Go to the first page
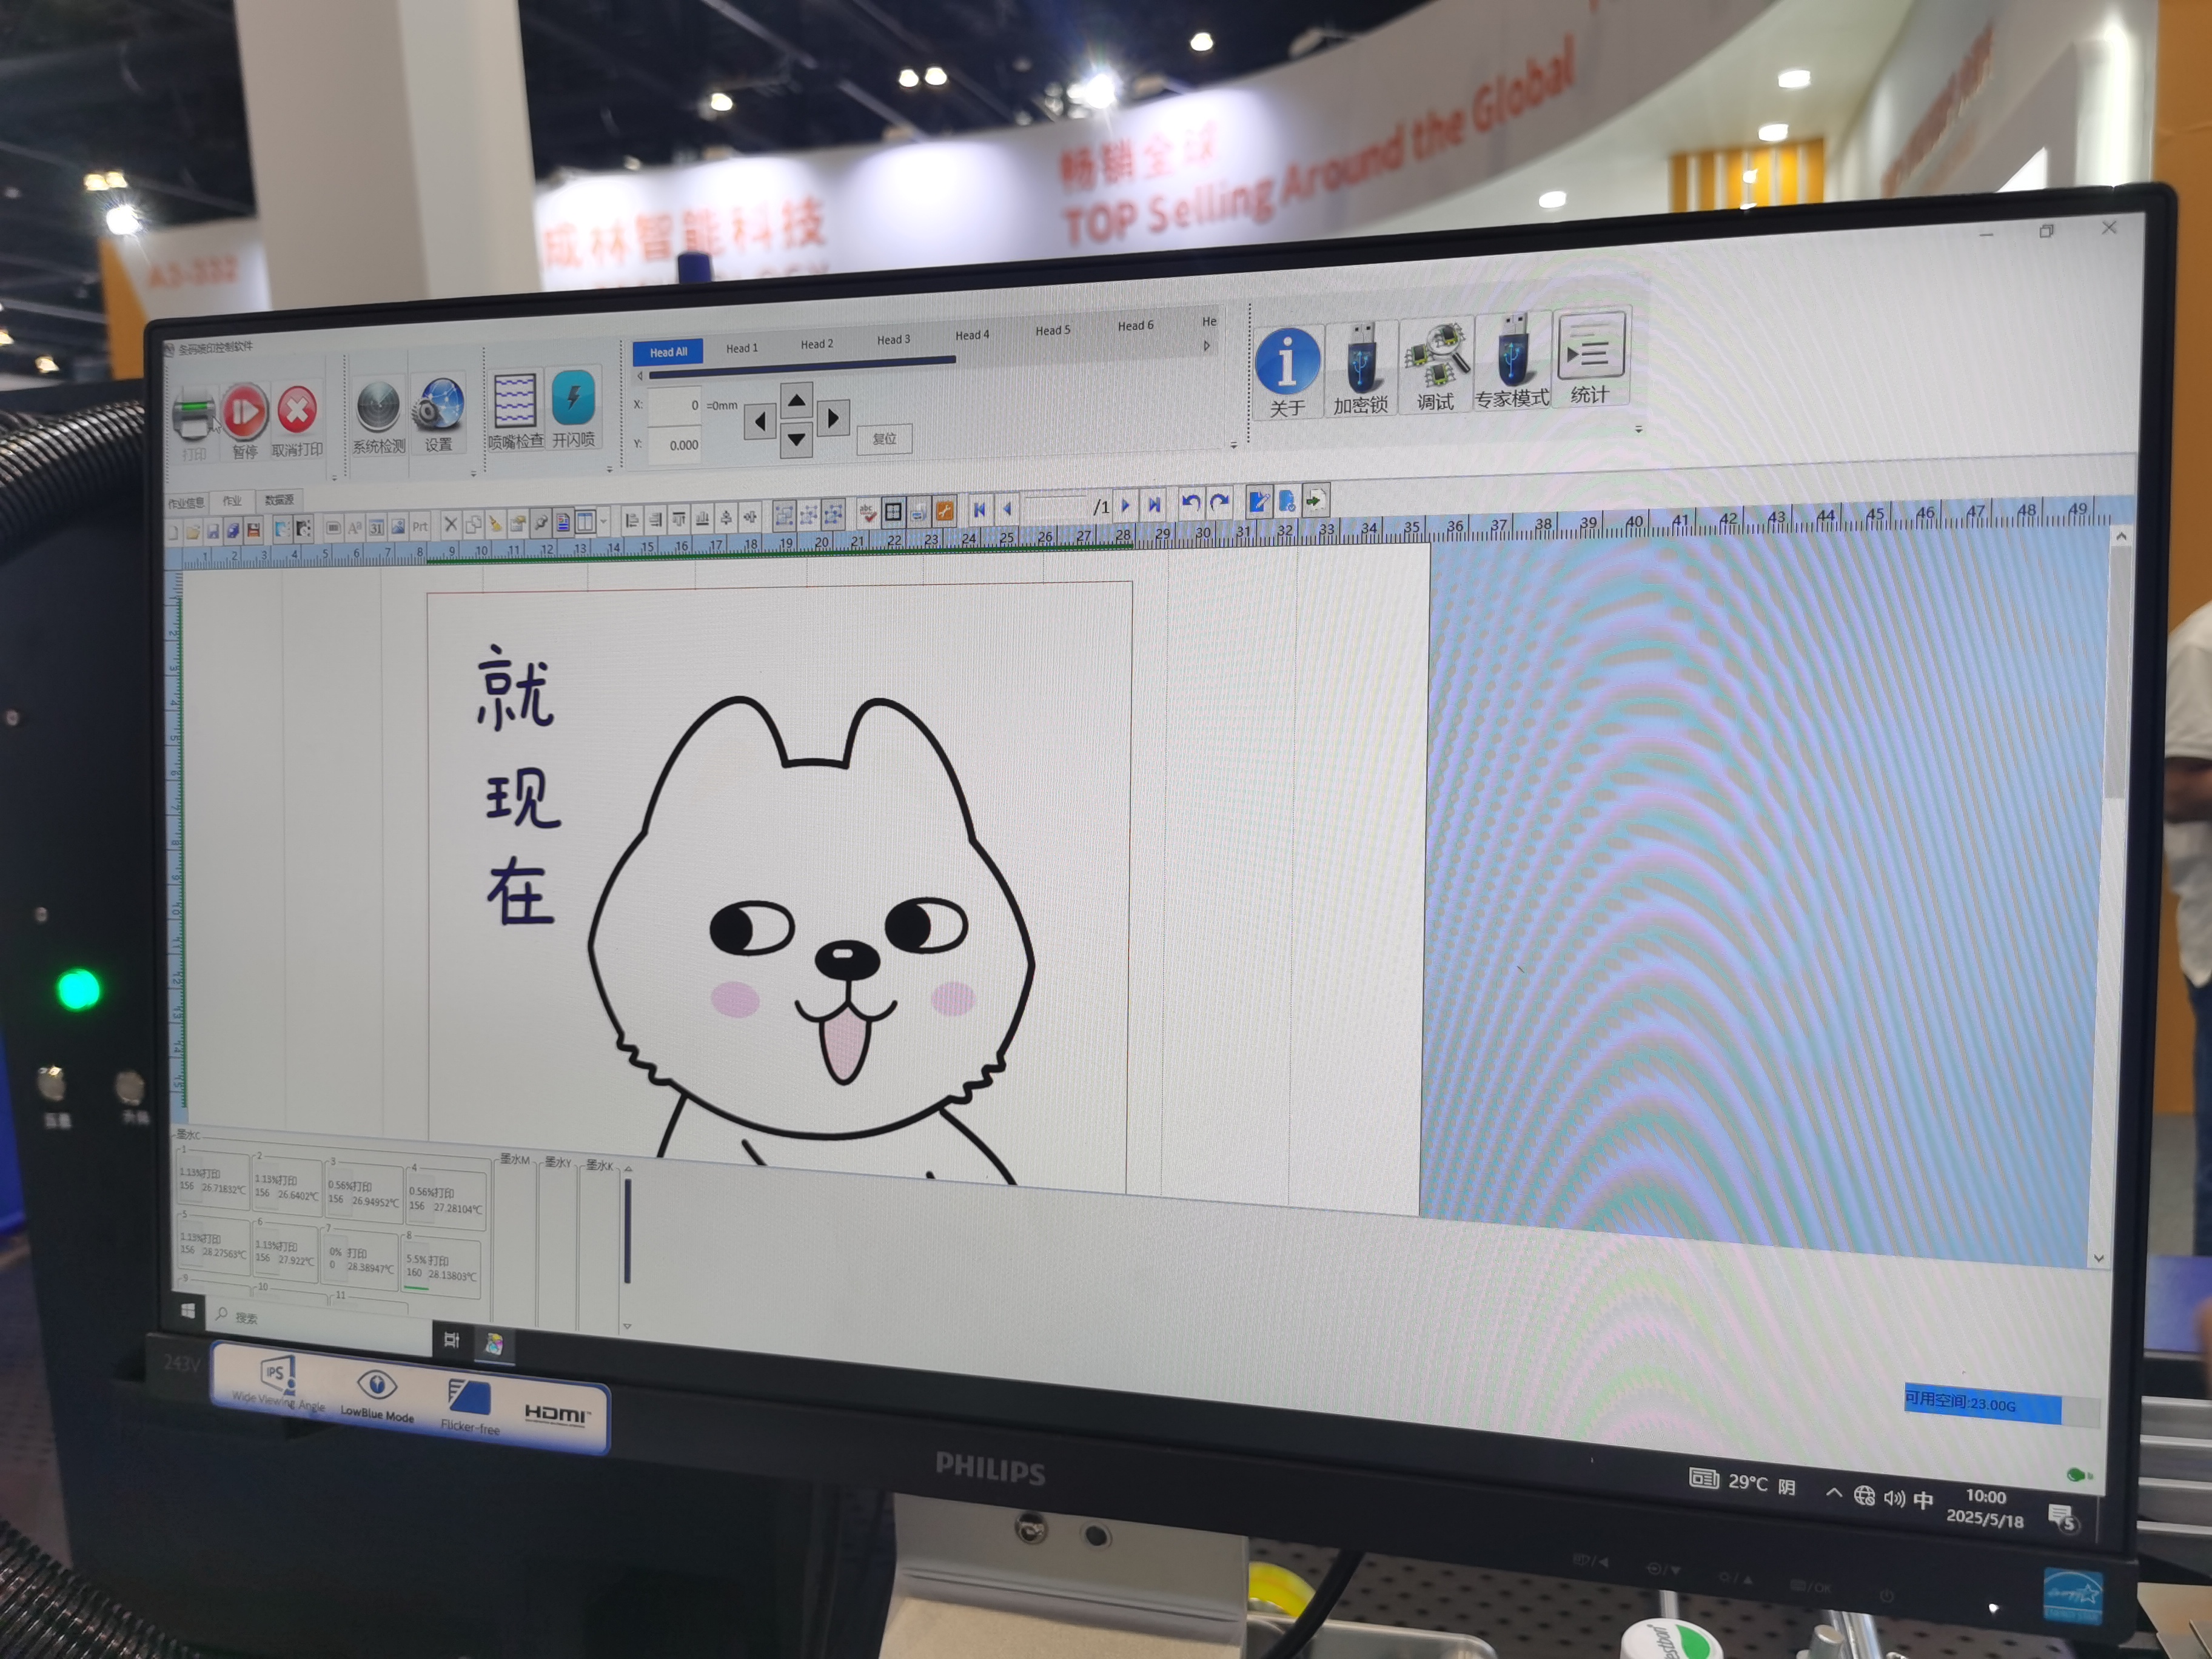2212x1659 pixels. click(979, 509)
